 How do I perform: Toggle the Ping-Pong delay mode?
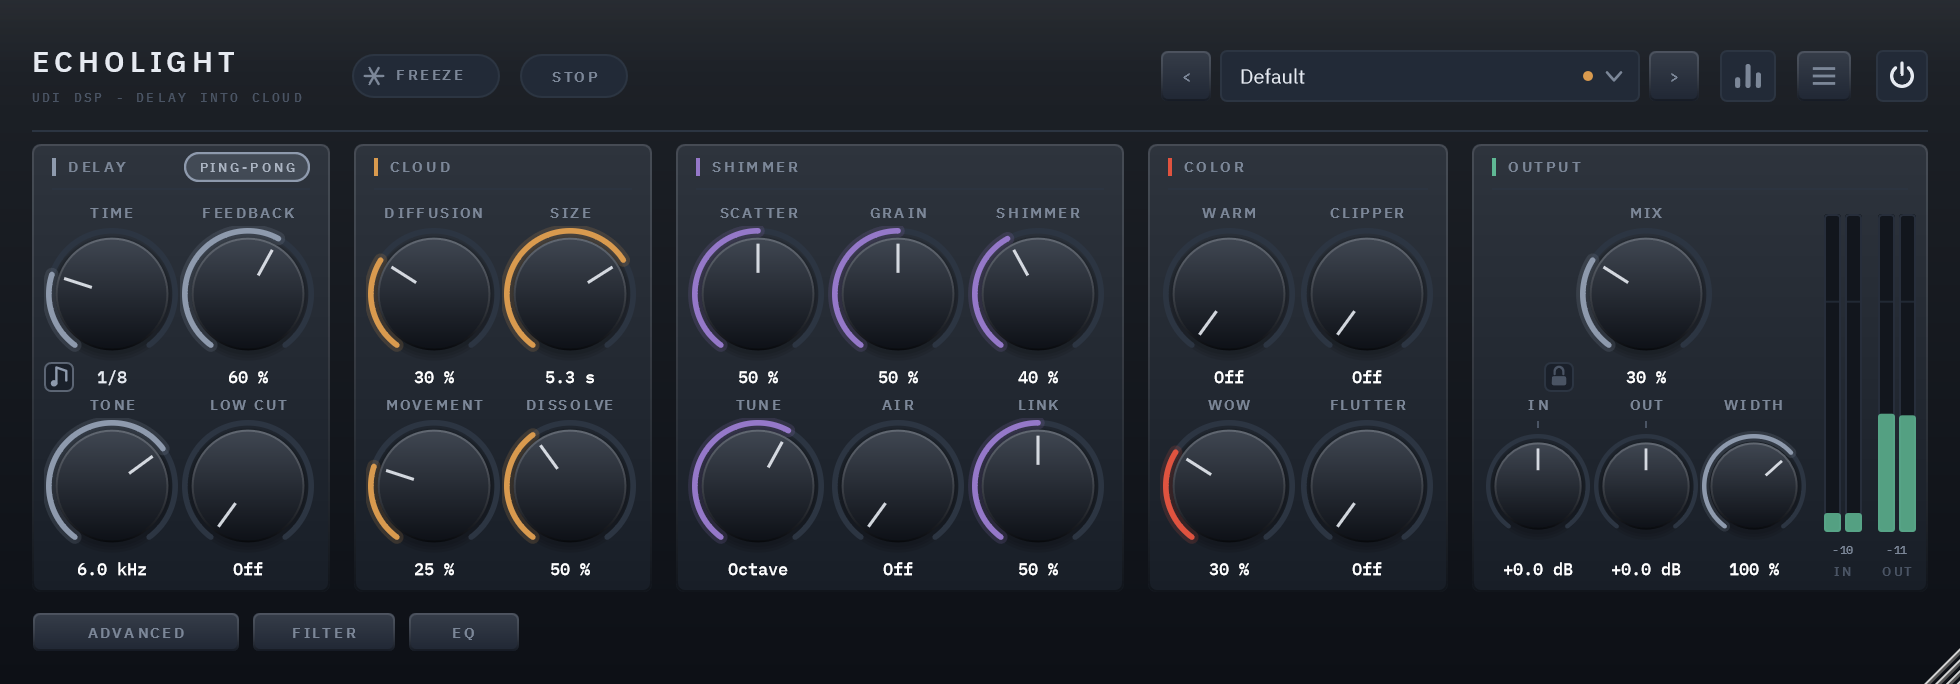[247, 167]
